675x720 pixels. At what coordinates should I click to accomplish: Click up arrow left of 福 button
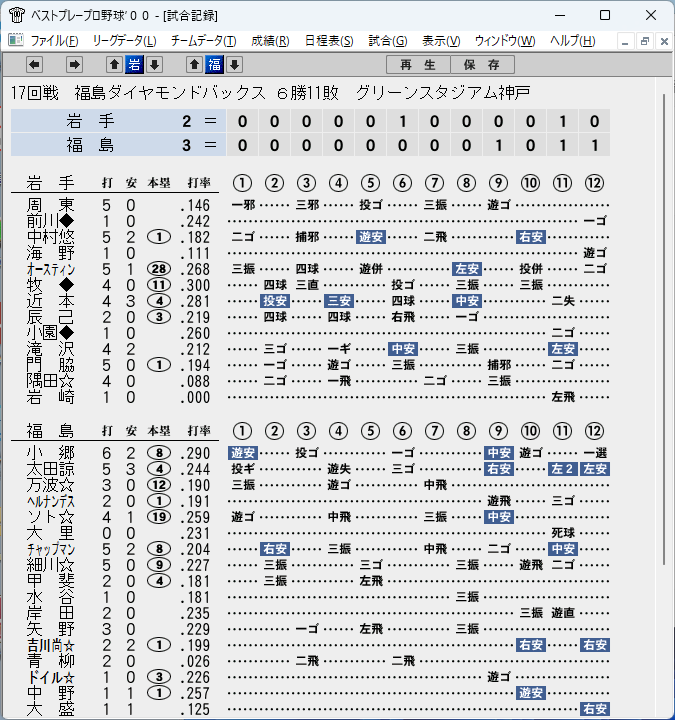click(x=195, y=65)
